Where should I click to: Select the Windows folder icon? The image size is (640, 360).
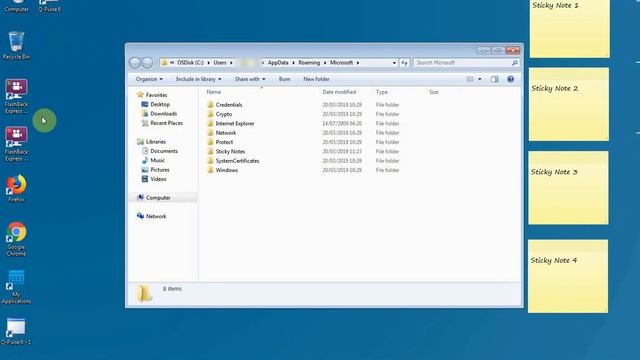[x=210, y=170]
